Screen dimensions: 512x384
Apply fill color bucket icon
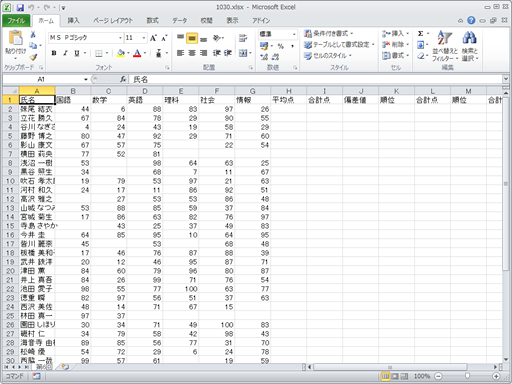[121, 53]
